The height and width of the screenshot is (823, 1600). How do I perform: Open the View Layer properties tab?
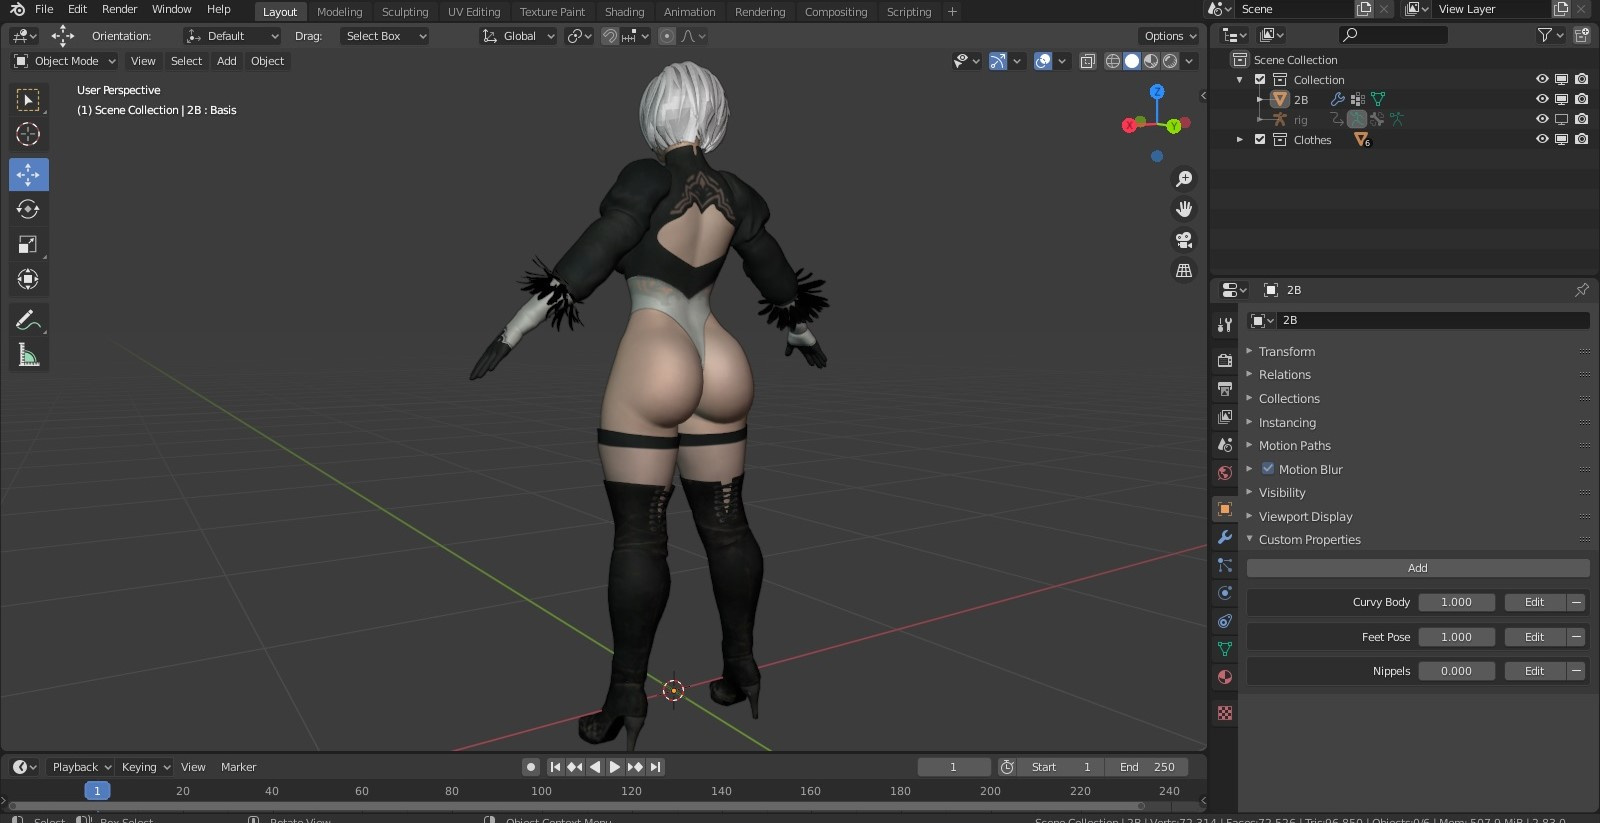click(1225, 416)
